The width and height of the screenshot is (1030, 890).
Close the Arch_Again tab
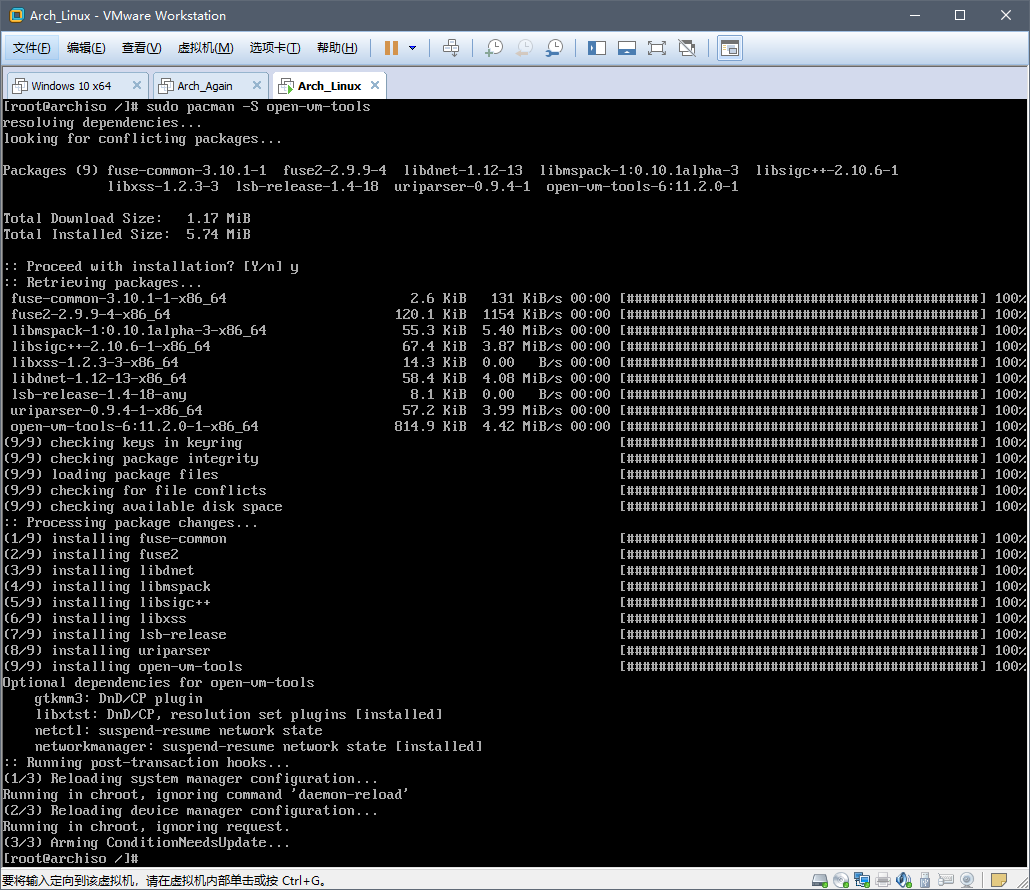(257, 85)
